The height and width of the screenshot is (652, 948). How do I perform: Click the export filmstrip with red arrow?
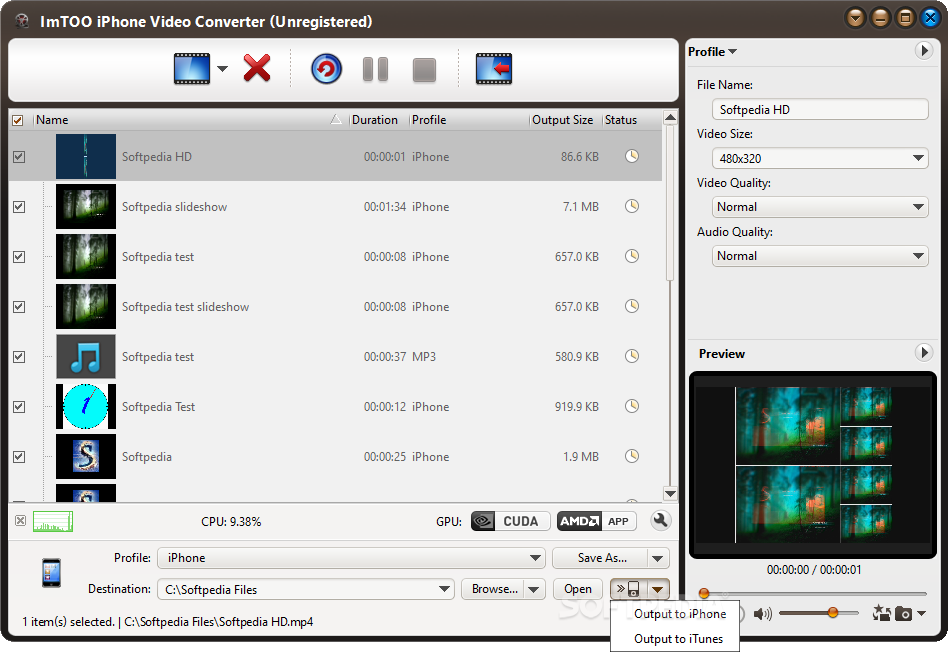pyautogui.click(x=494, y=69)
